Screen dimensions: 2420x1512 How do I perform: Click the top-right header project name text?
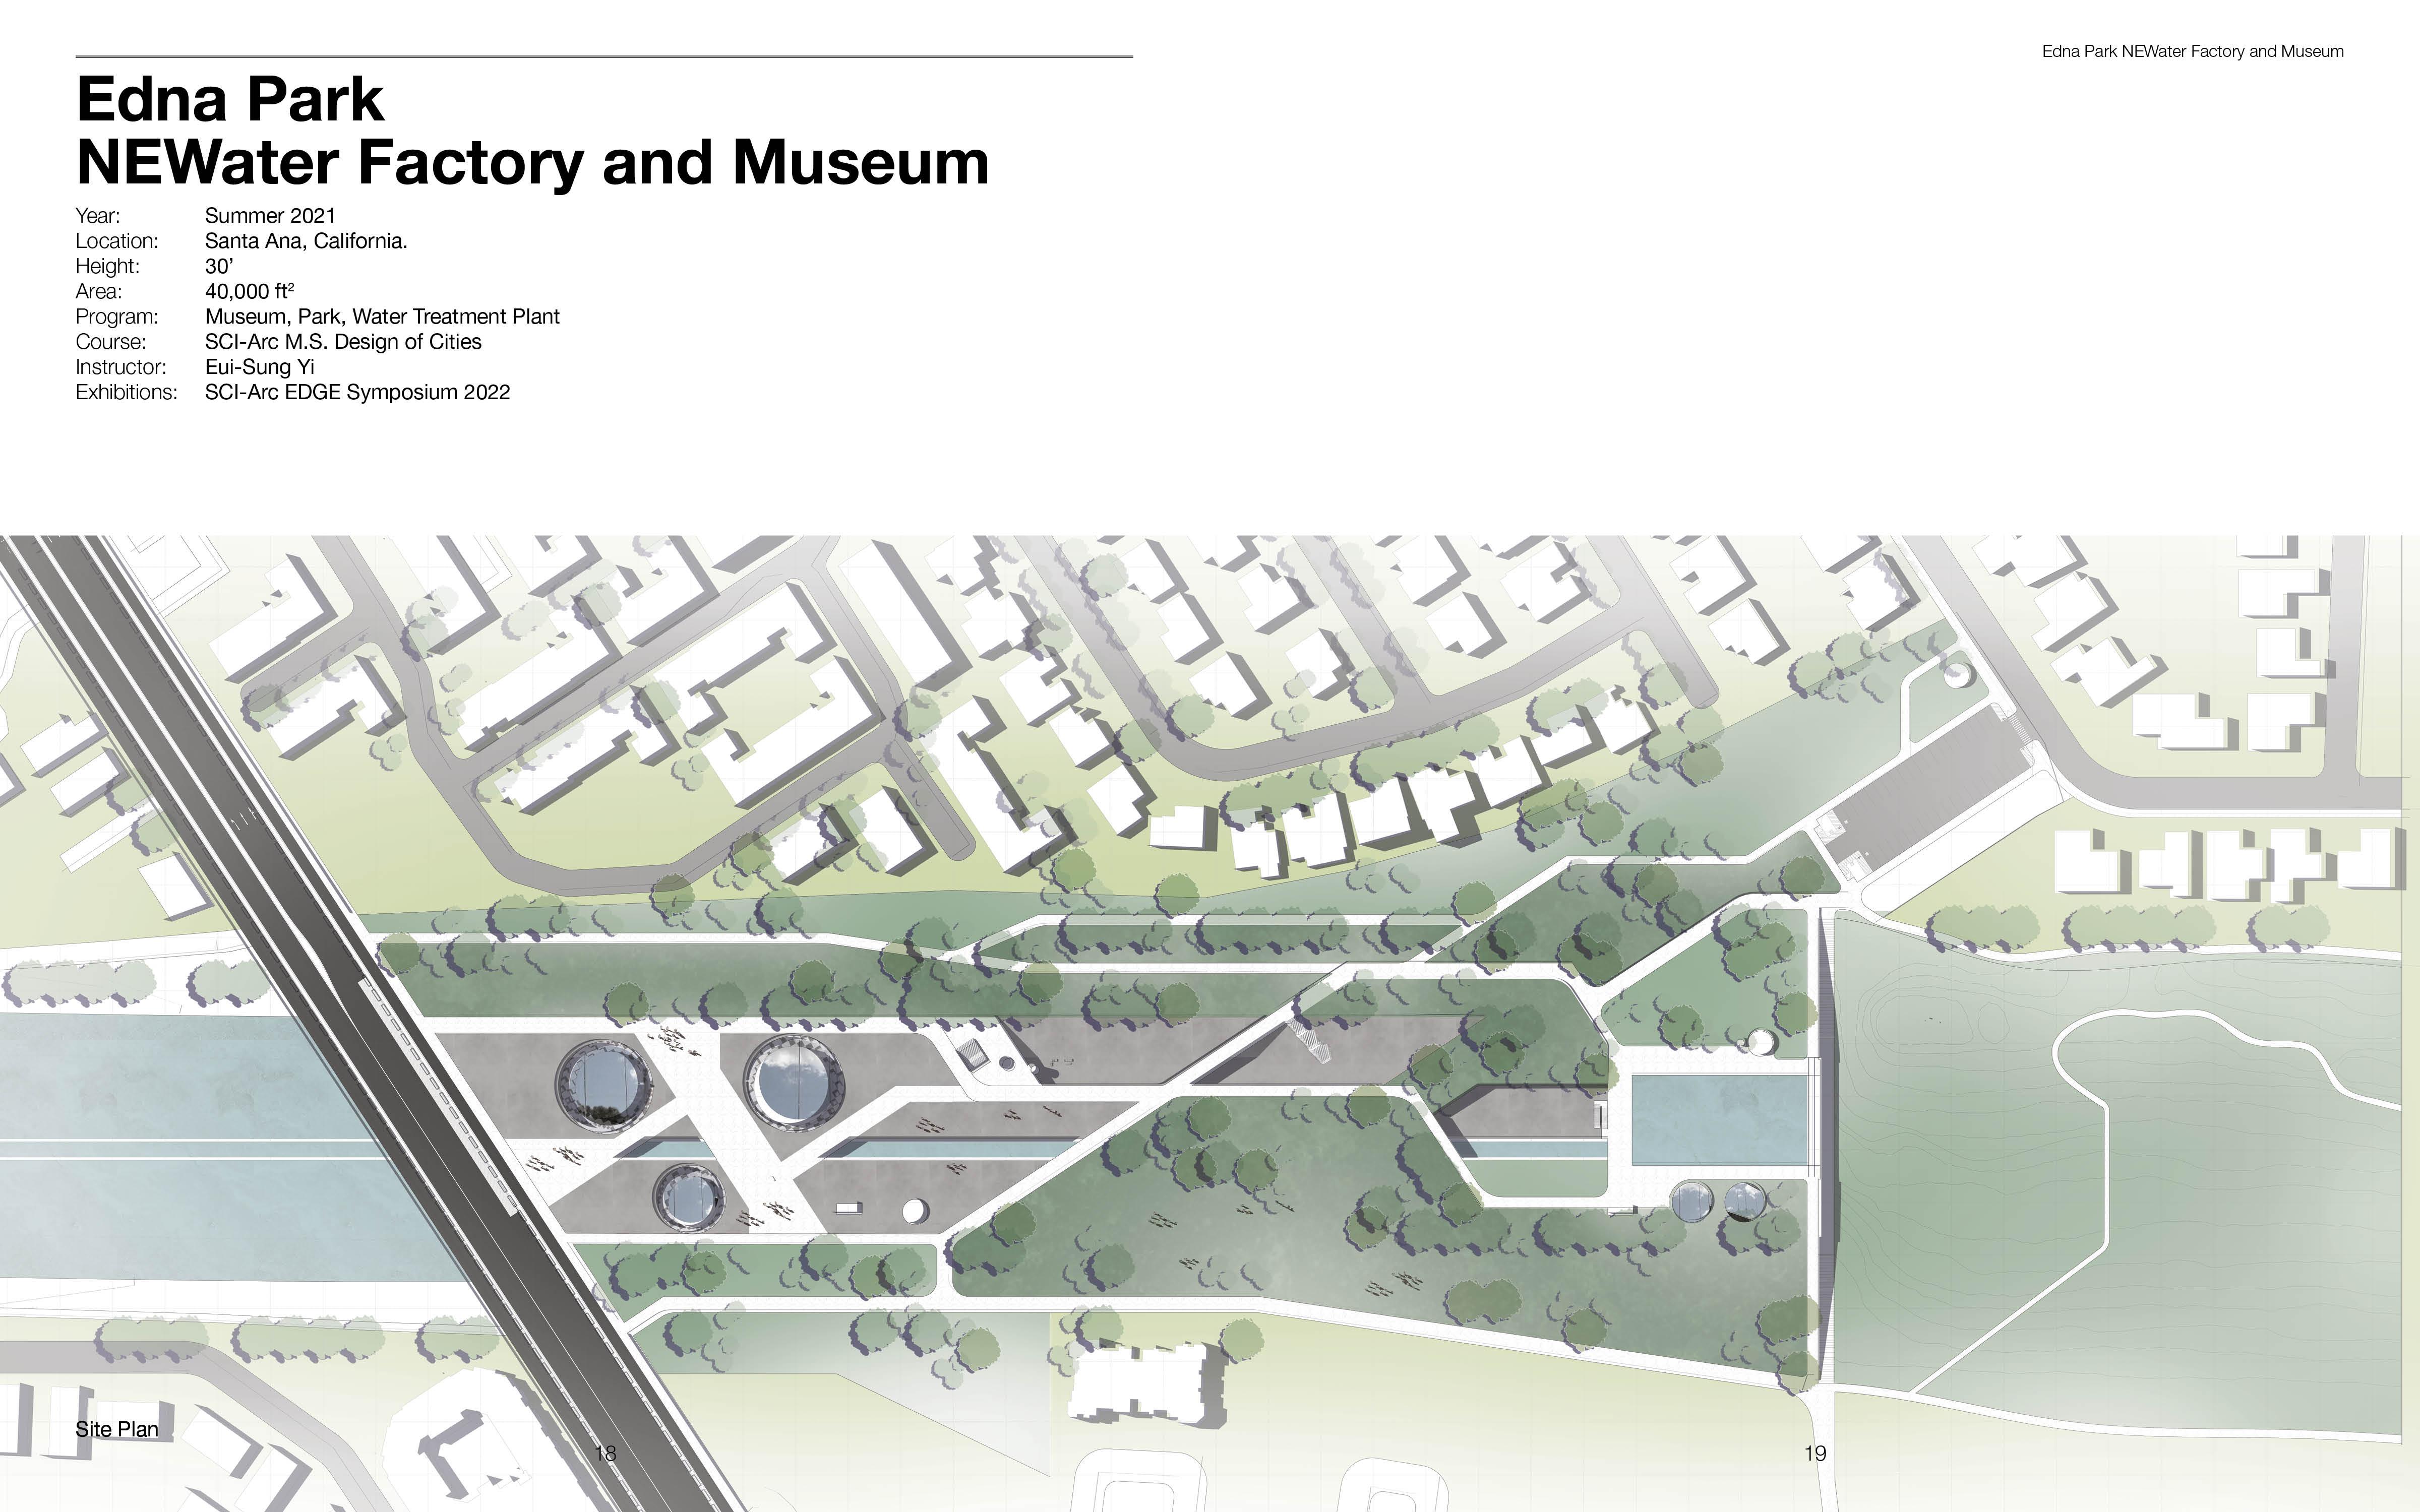point(2192,51)
